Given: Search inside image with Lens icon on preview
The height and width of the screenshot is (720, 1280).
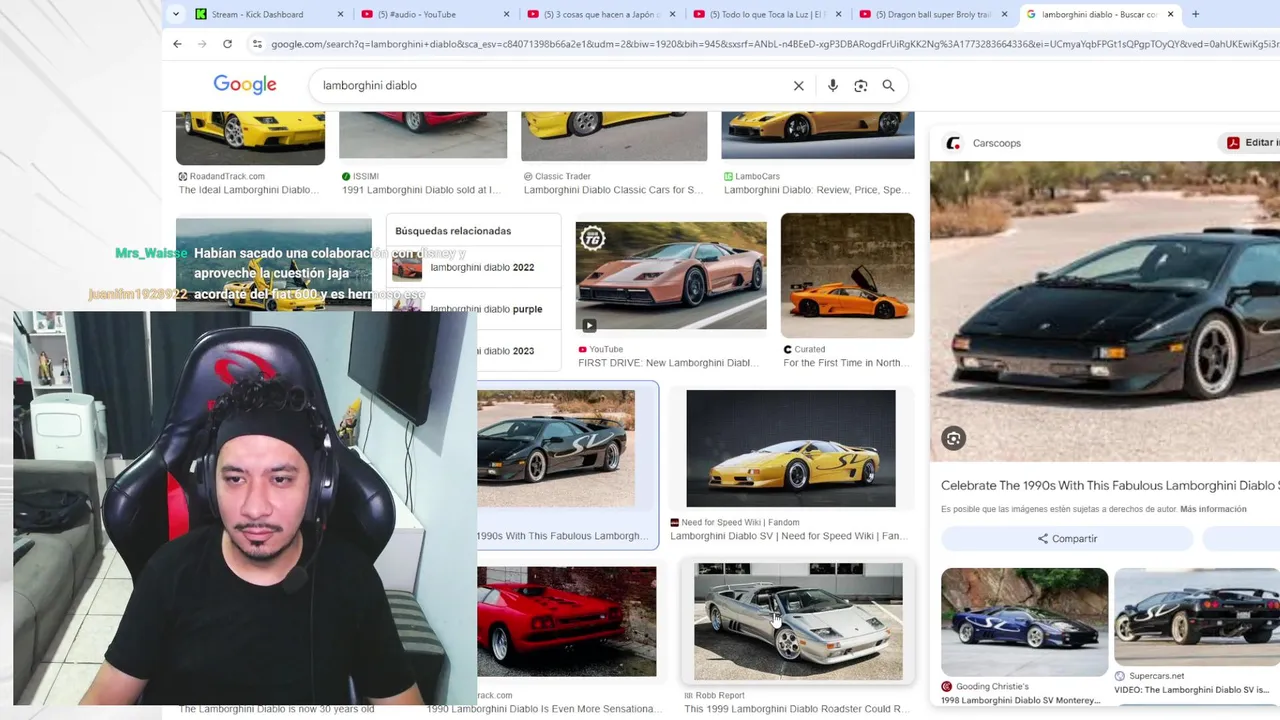Looking at the screenshot, I should point(953,438).
